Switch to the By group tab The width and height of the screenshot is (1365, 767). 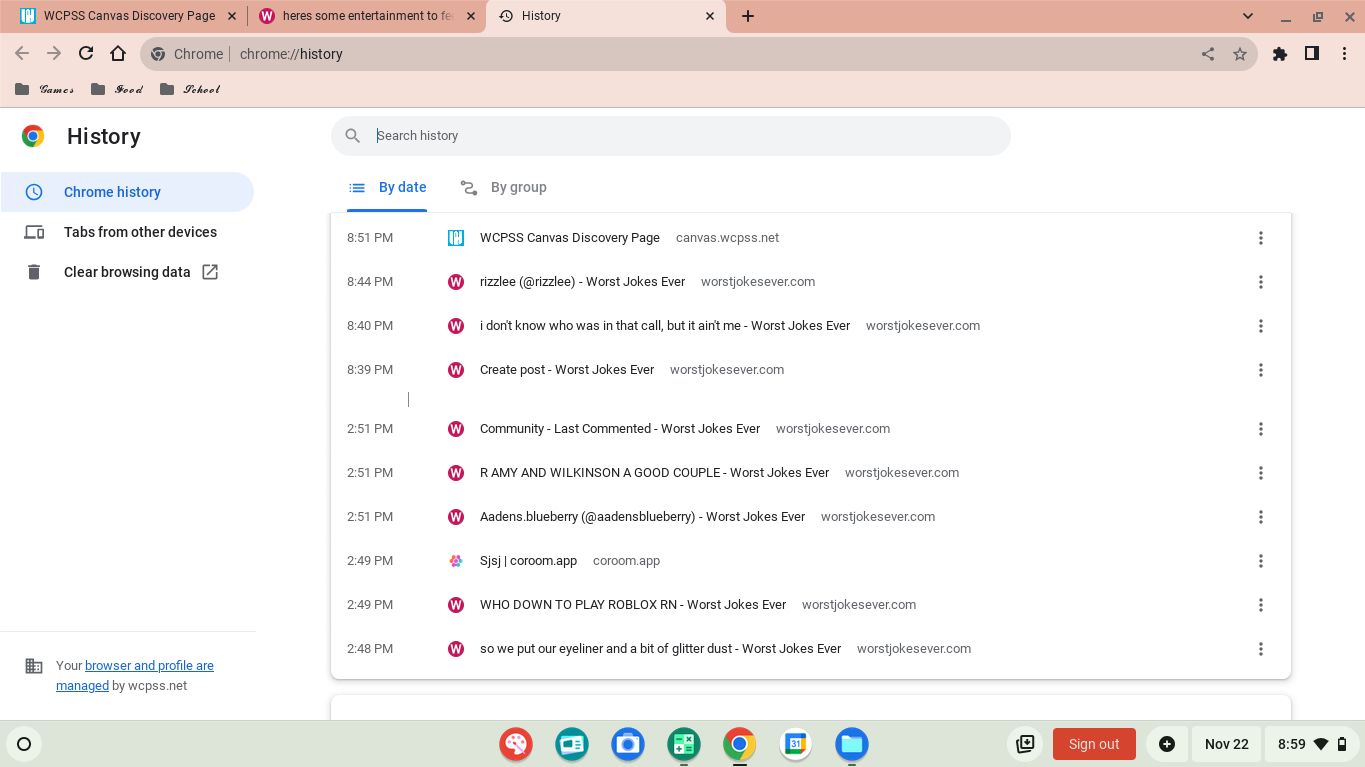pyautogui.click(x=504, y=188)
